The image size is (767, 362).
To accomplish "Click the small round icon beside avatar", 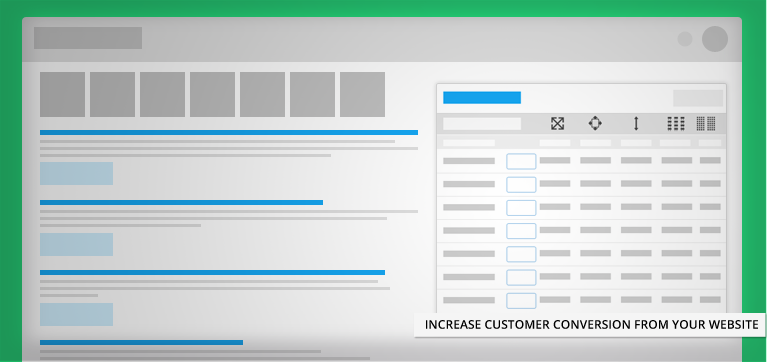I will (x=685, y=39).
